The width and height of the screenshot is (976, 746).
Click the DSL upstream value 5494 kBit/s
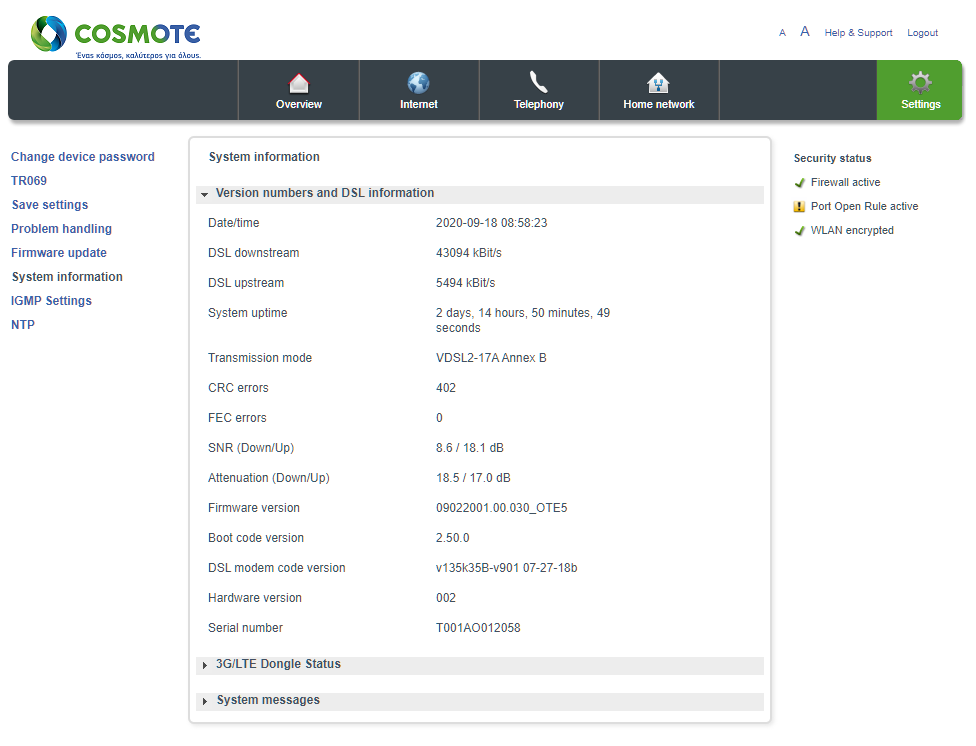click(466, 283)
